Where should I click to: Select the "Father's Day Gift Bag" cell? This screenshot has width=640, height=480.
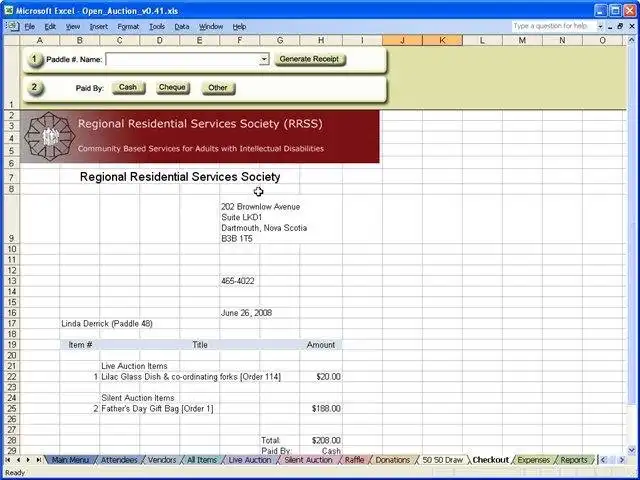[x=157, y=409]
